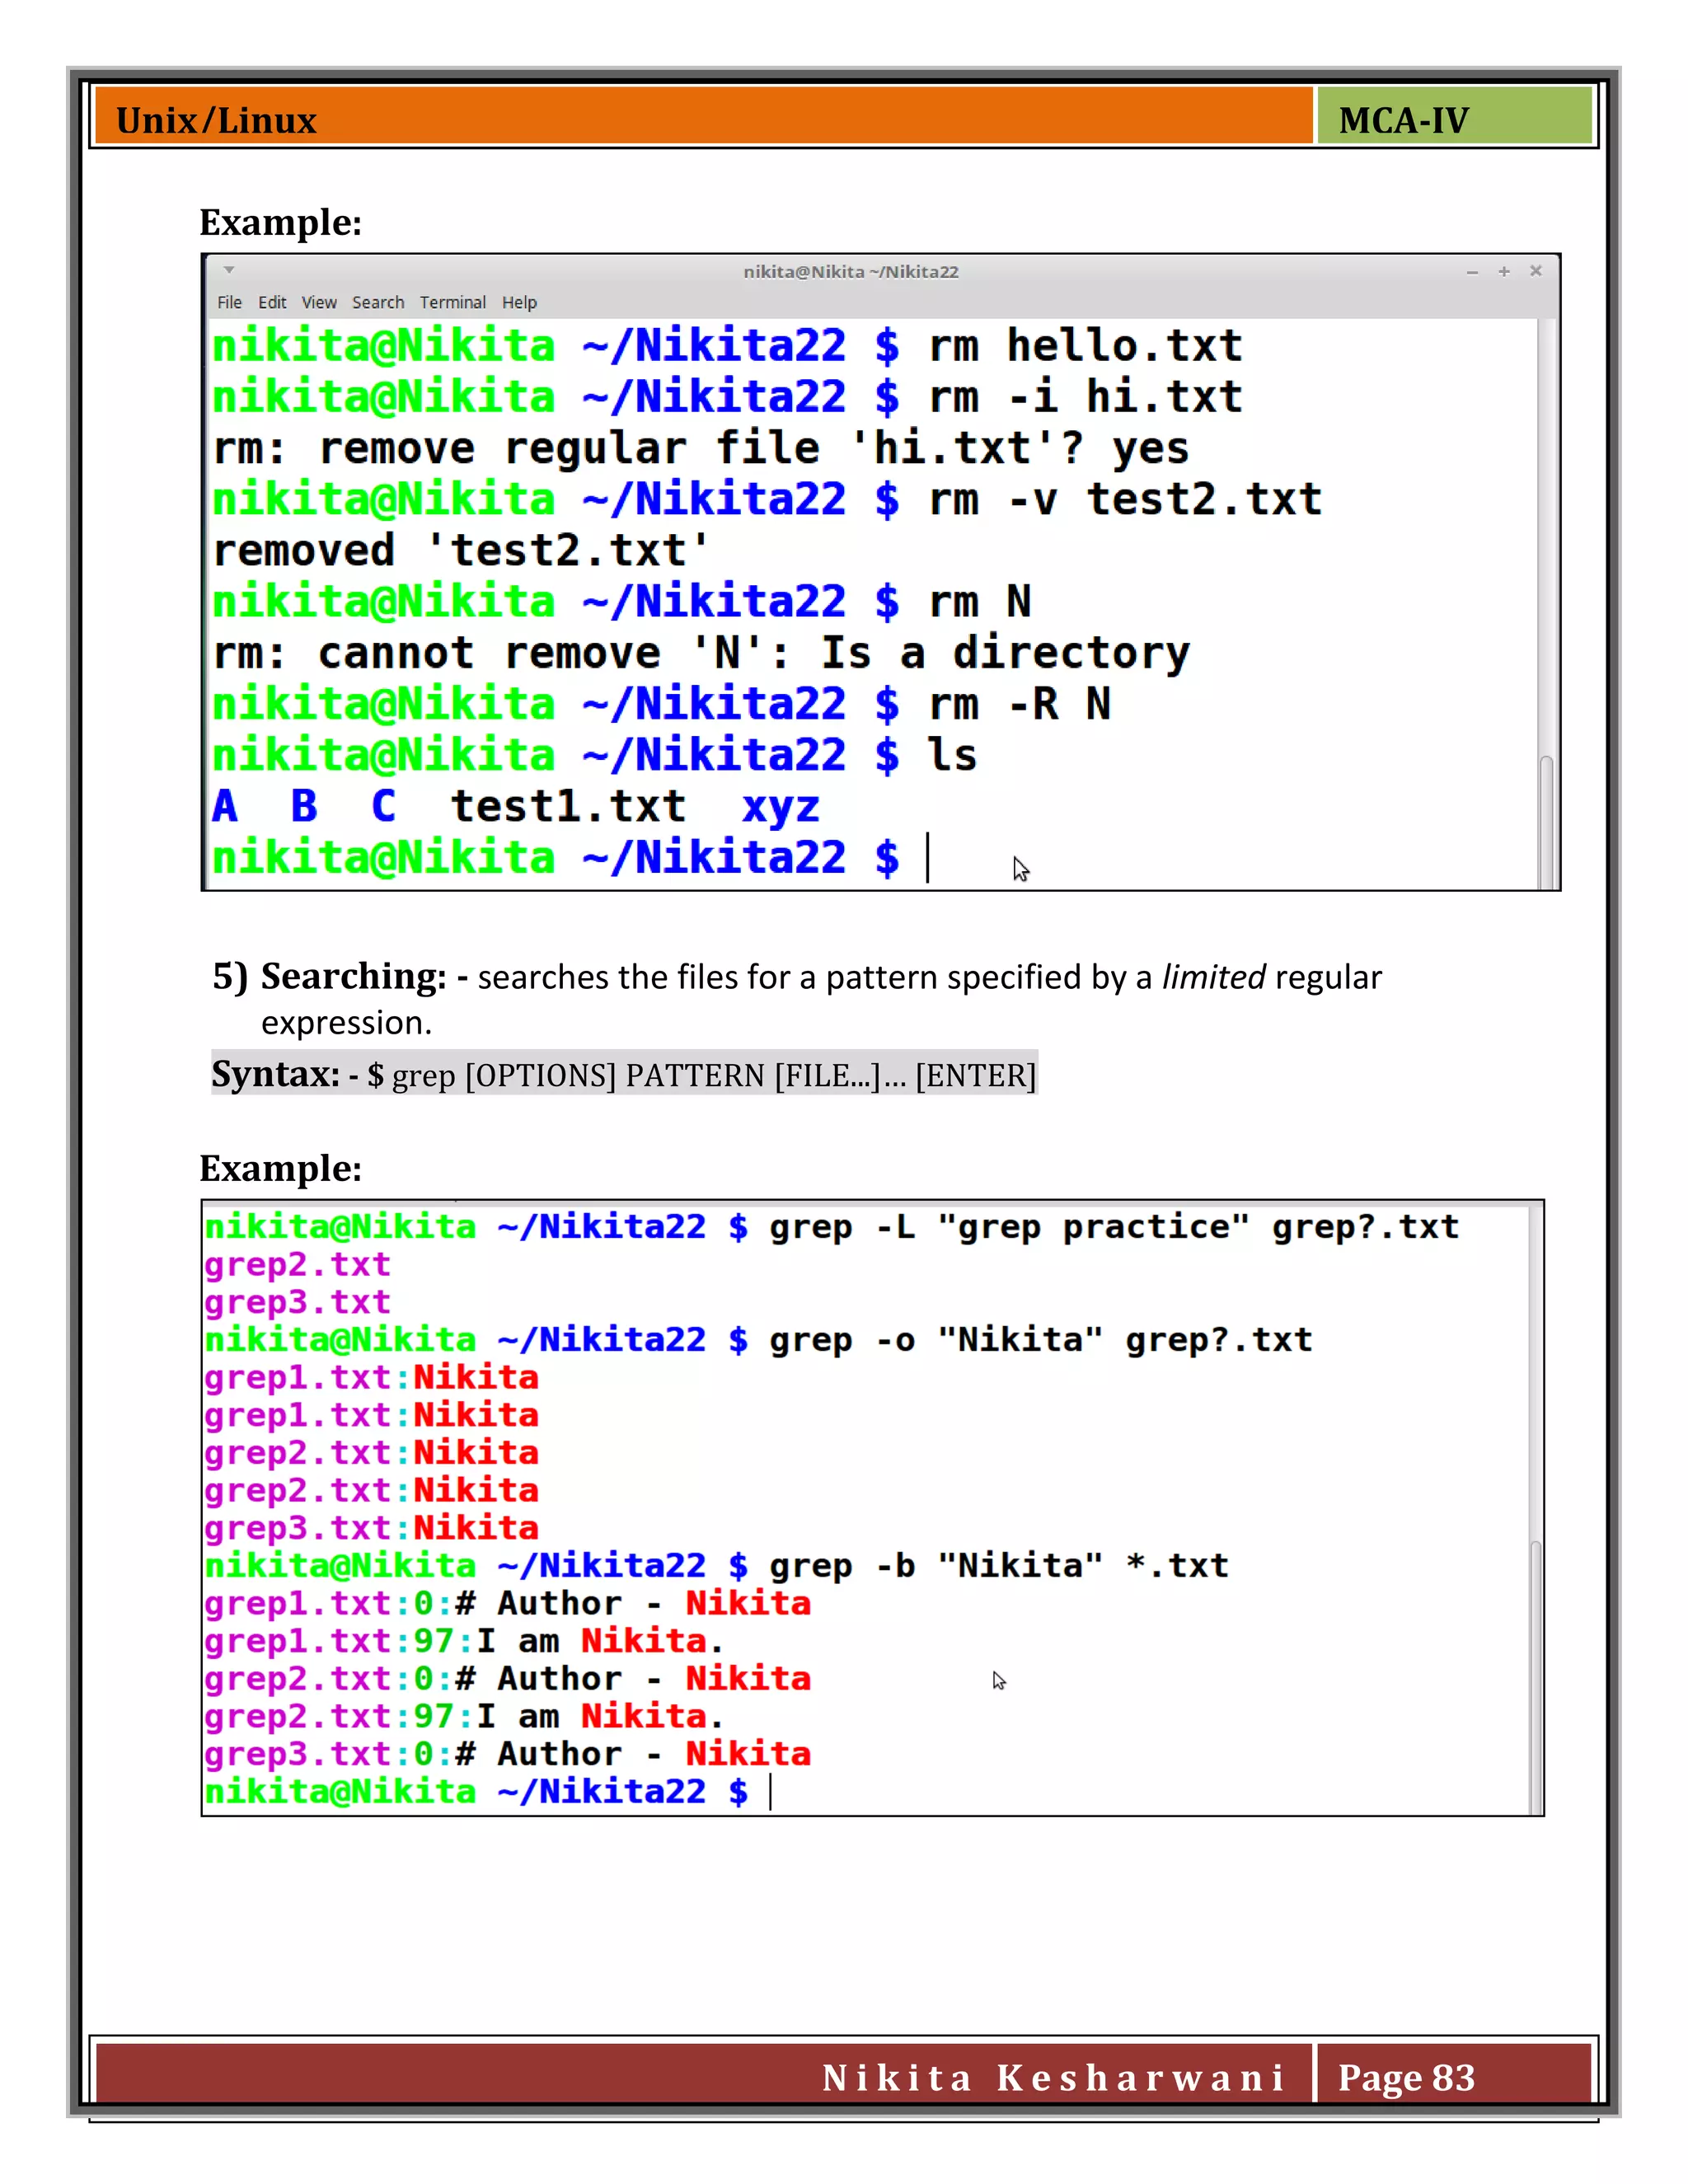Viewport: 1688px width, 2184px height.
Task: Click directory 'C' in ls output
Action: [383, 806]
